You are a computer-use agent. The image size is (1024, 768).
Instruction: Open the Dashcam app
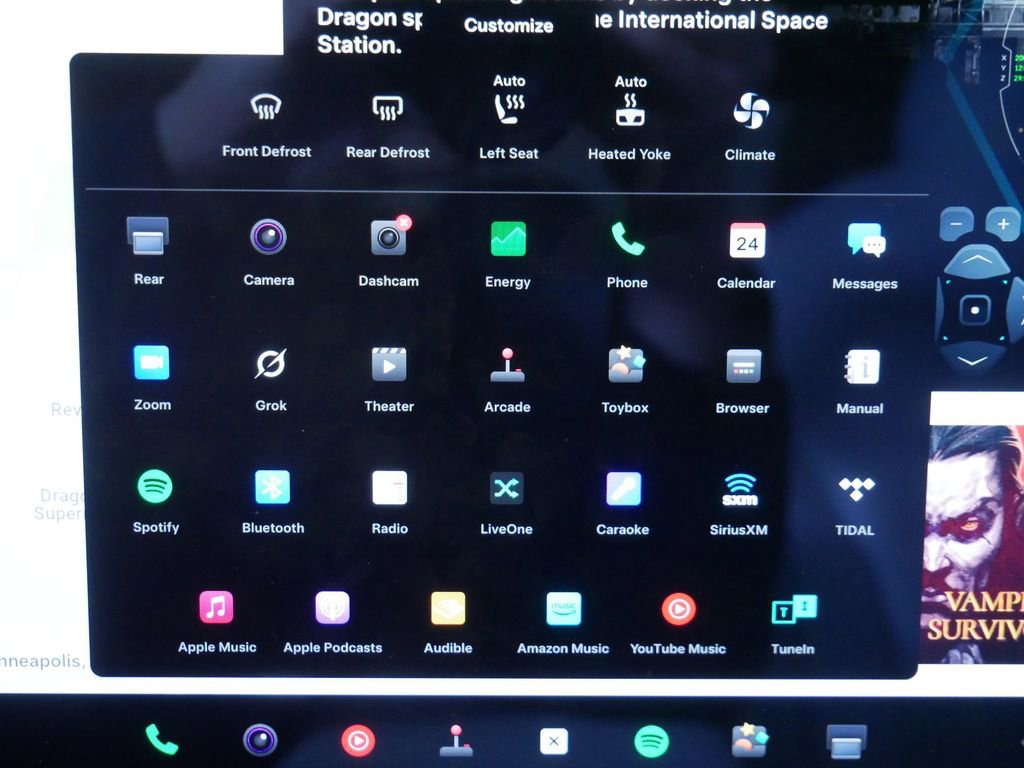click(389, 253)
